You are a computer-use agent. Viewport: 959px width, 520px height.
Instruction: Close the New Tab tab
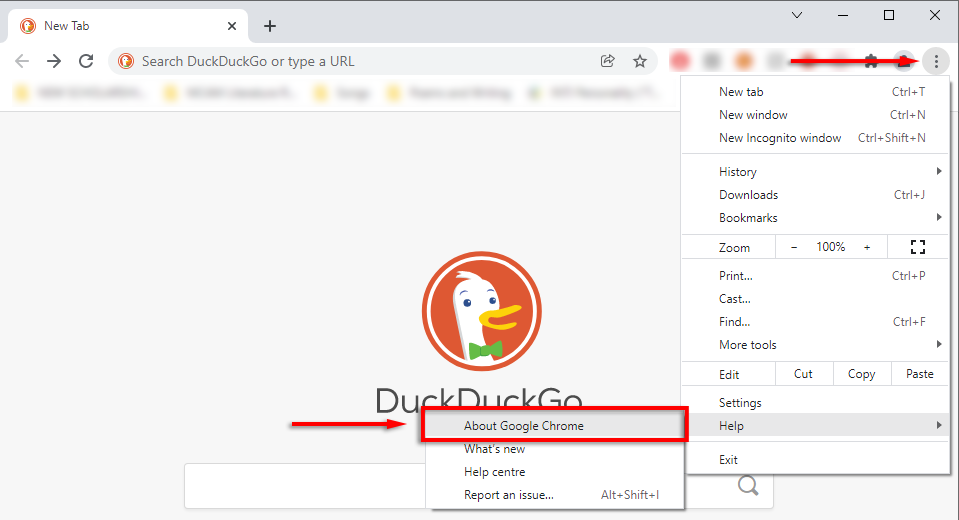click(x=232, y=26)
